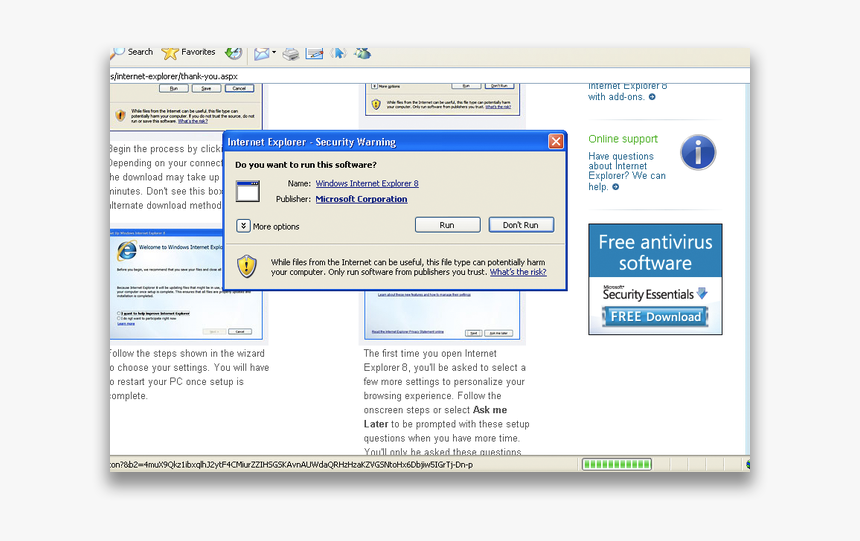Open the What's the risk? link

[x=518, y=272]
